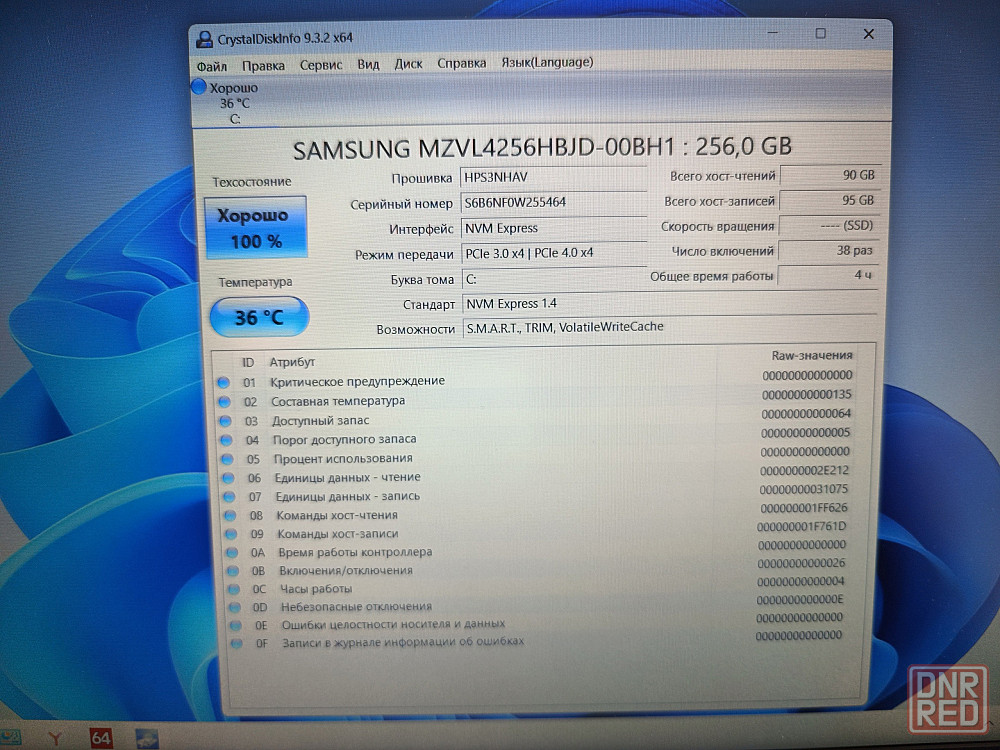Click the serial number field S6B6NF0W255464

point(554,203)
